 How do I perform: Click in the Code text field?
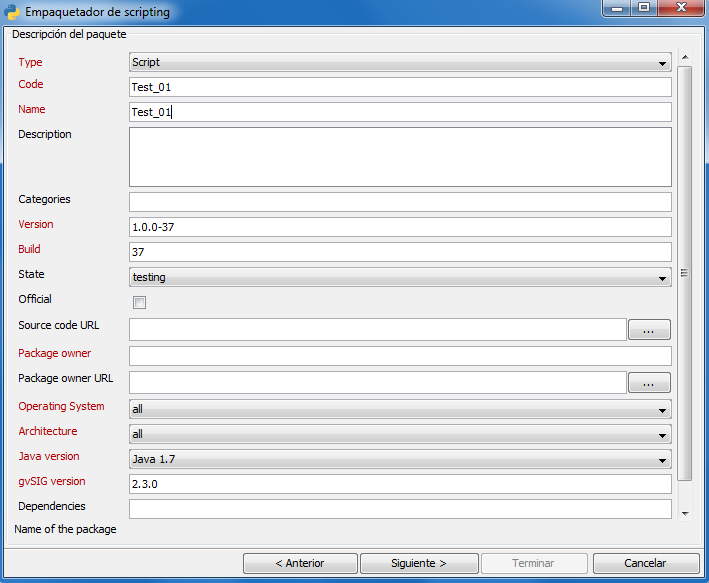(x=400, y=87)
